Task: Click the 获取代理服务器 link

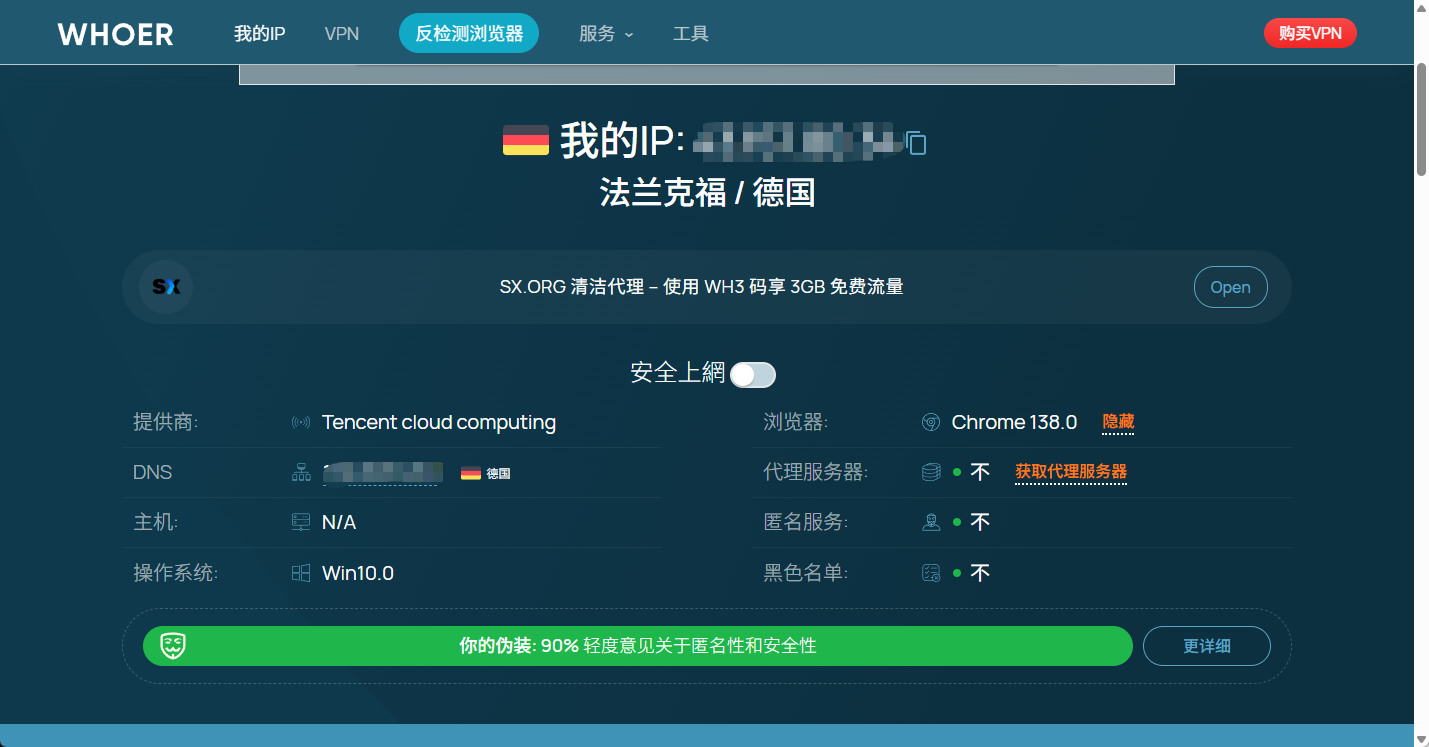Action: click(x=1071, y=472)
